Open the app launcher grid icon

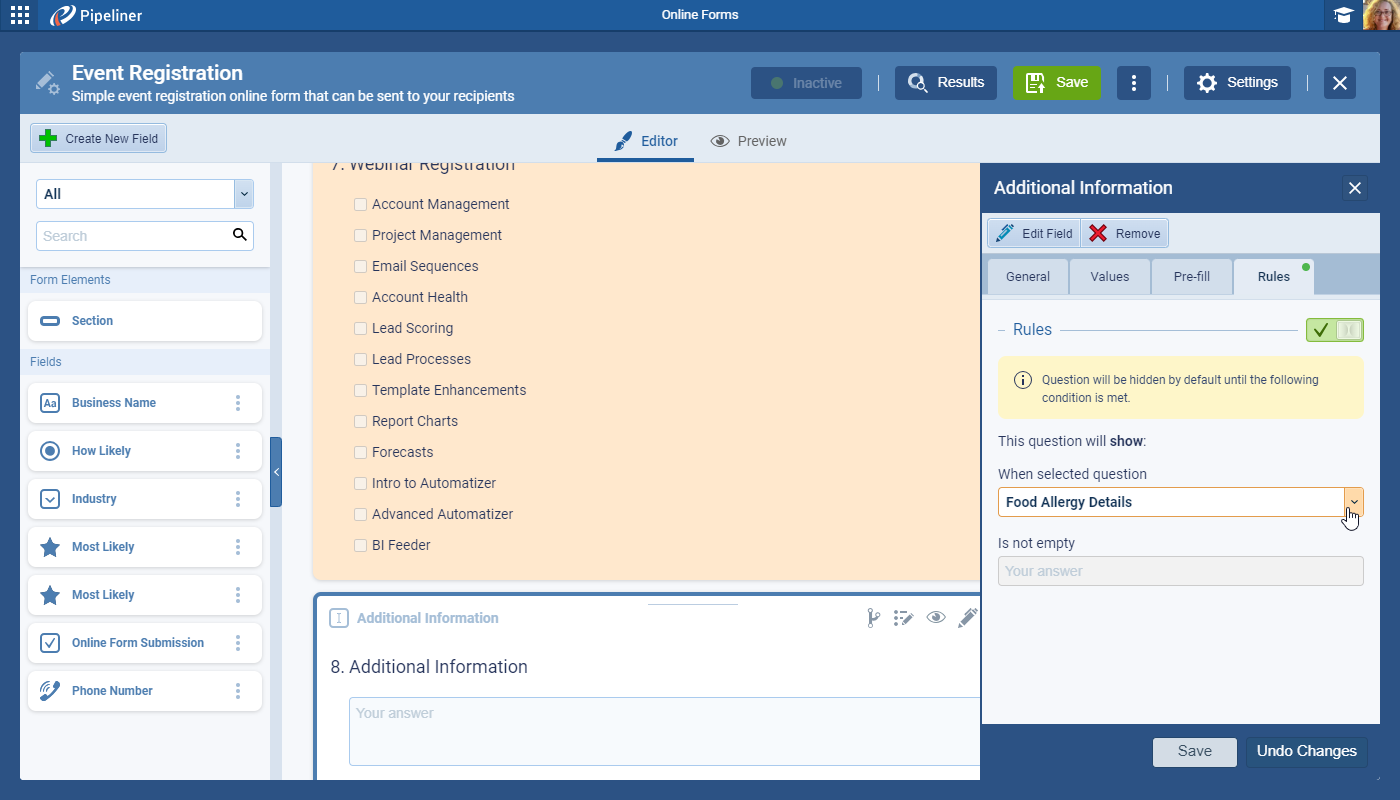coord(20,15)
